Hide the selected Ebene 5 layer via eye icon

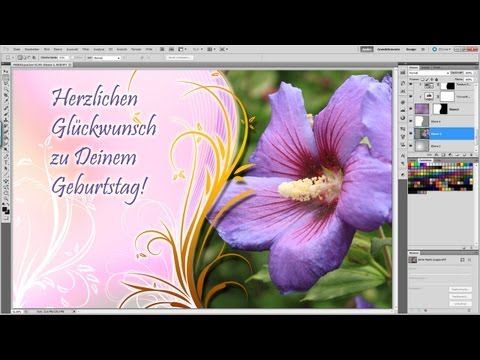[x=411, y=133]
